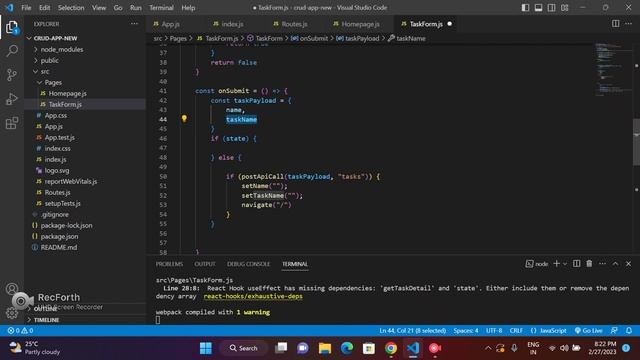640x360 pixels.
Task: Click the feedback icon in status bar
Action: pos(614,331)
